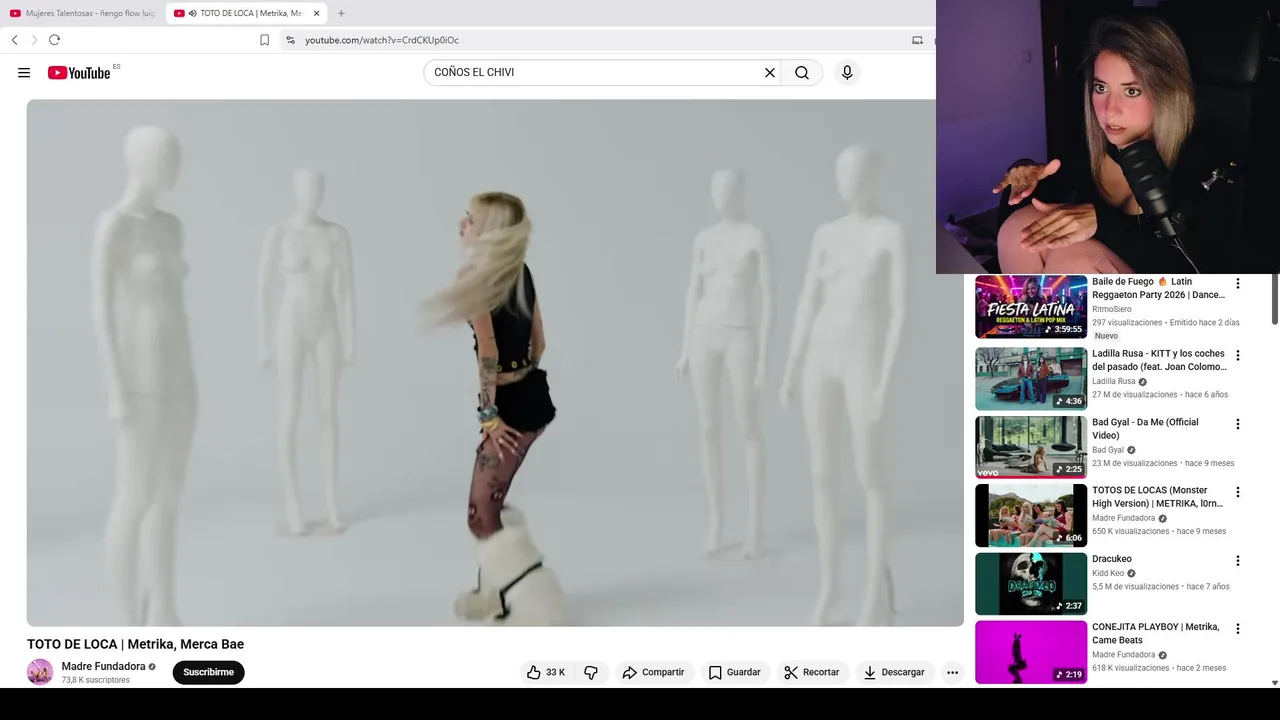Screen dimensions: 1280x720
Task: Open the YouTube guide hamburger menu
Action: pyautogui.click(x=24, y=72)
